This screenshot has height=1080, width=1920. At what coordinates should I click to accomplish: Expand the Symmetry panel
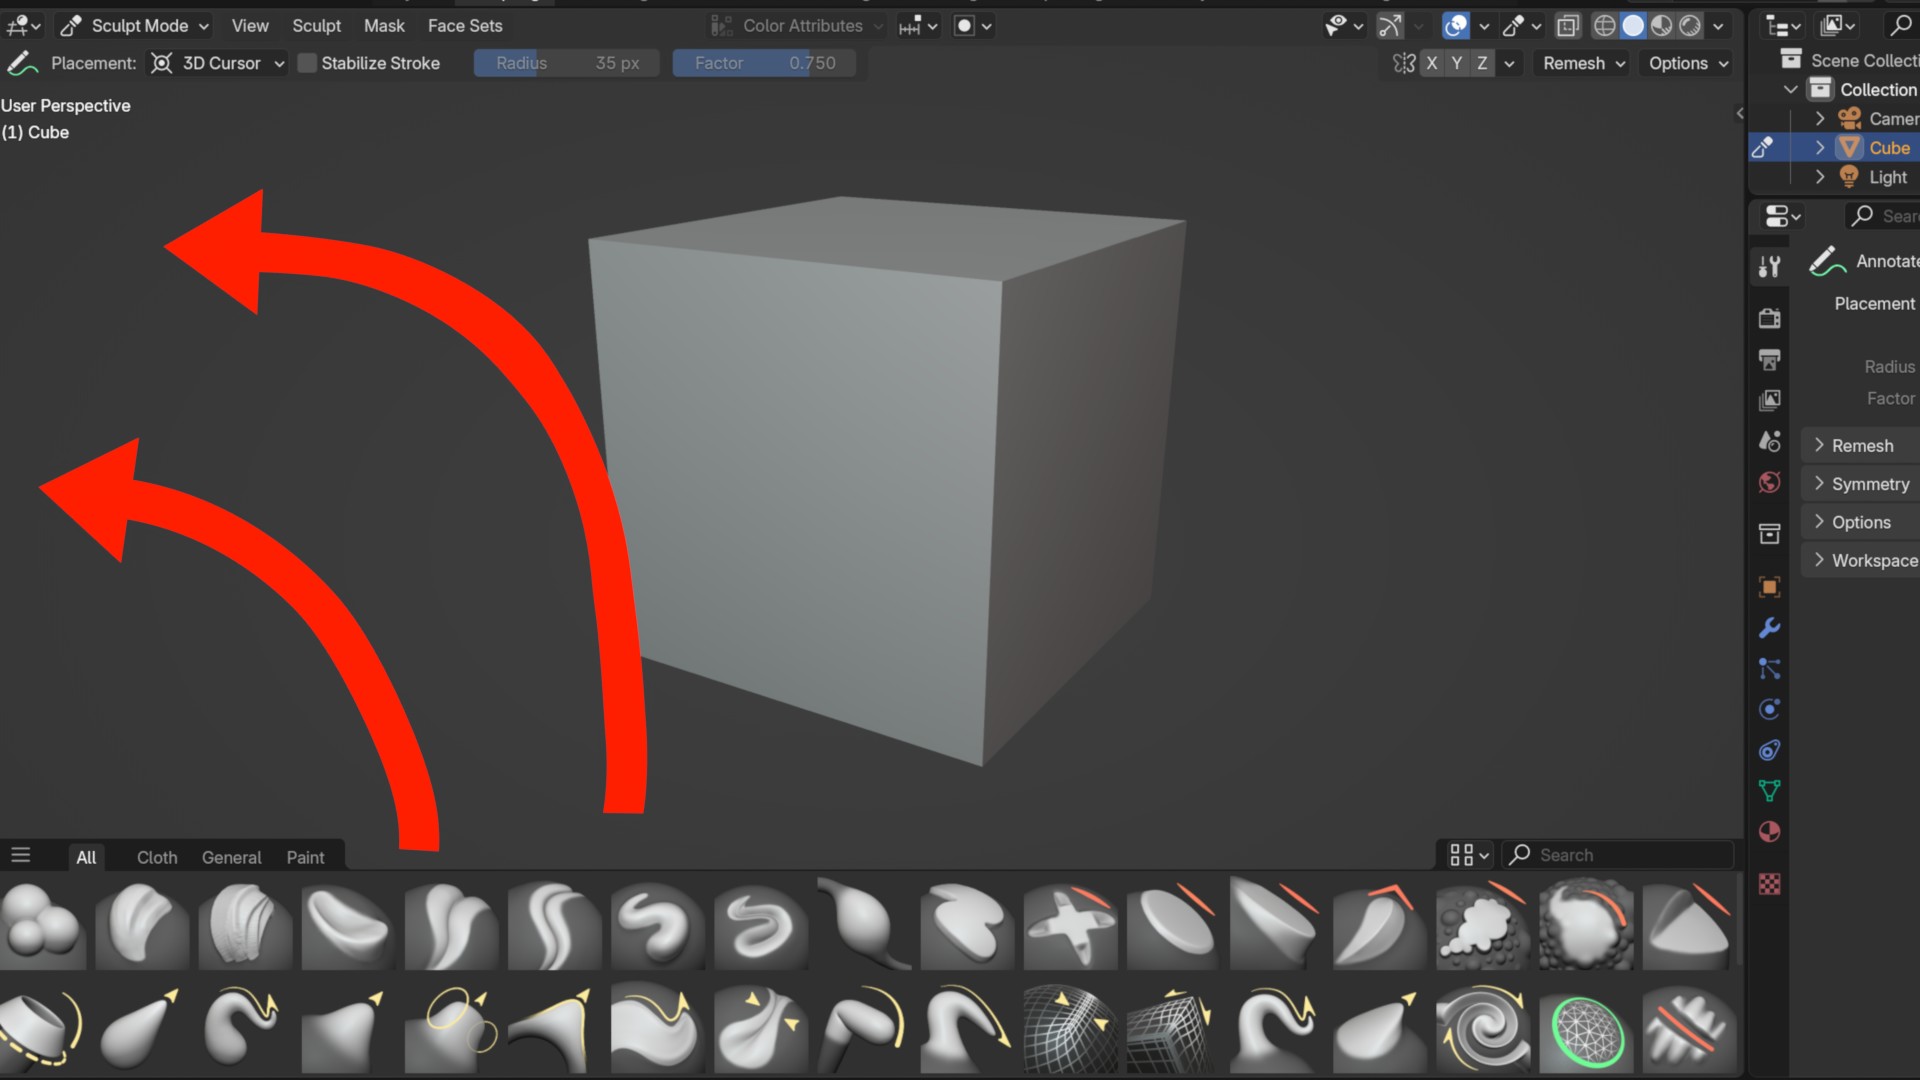click(x=1860, y=484)
